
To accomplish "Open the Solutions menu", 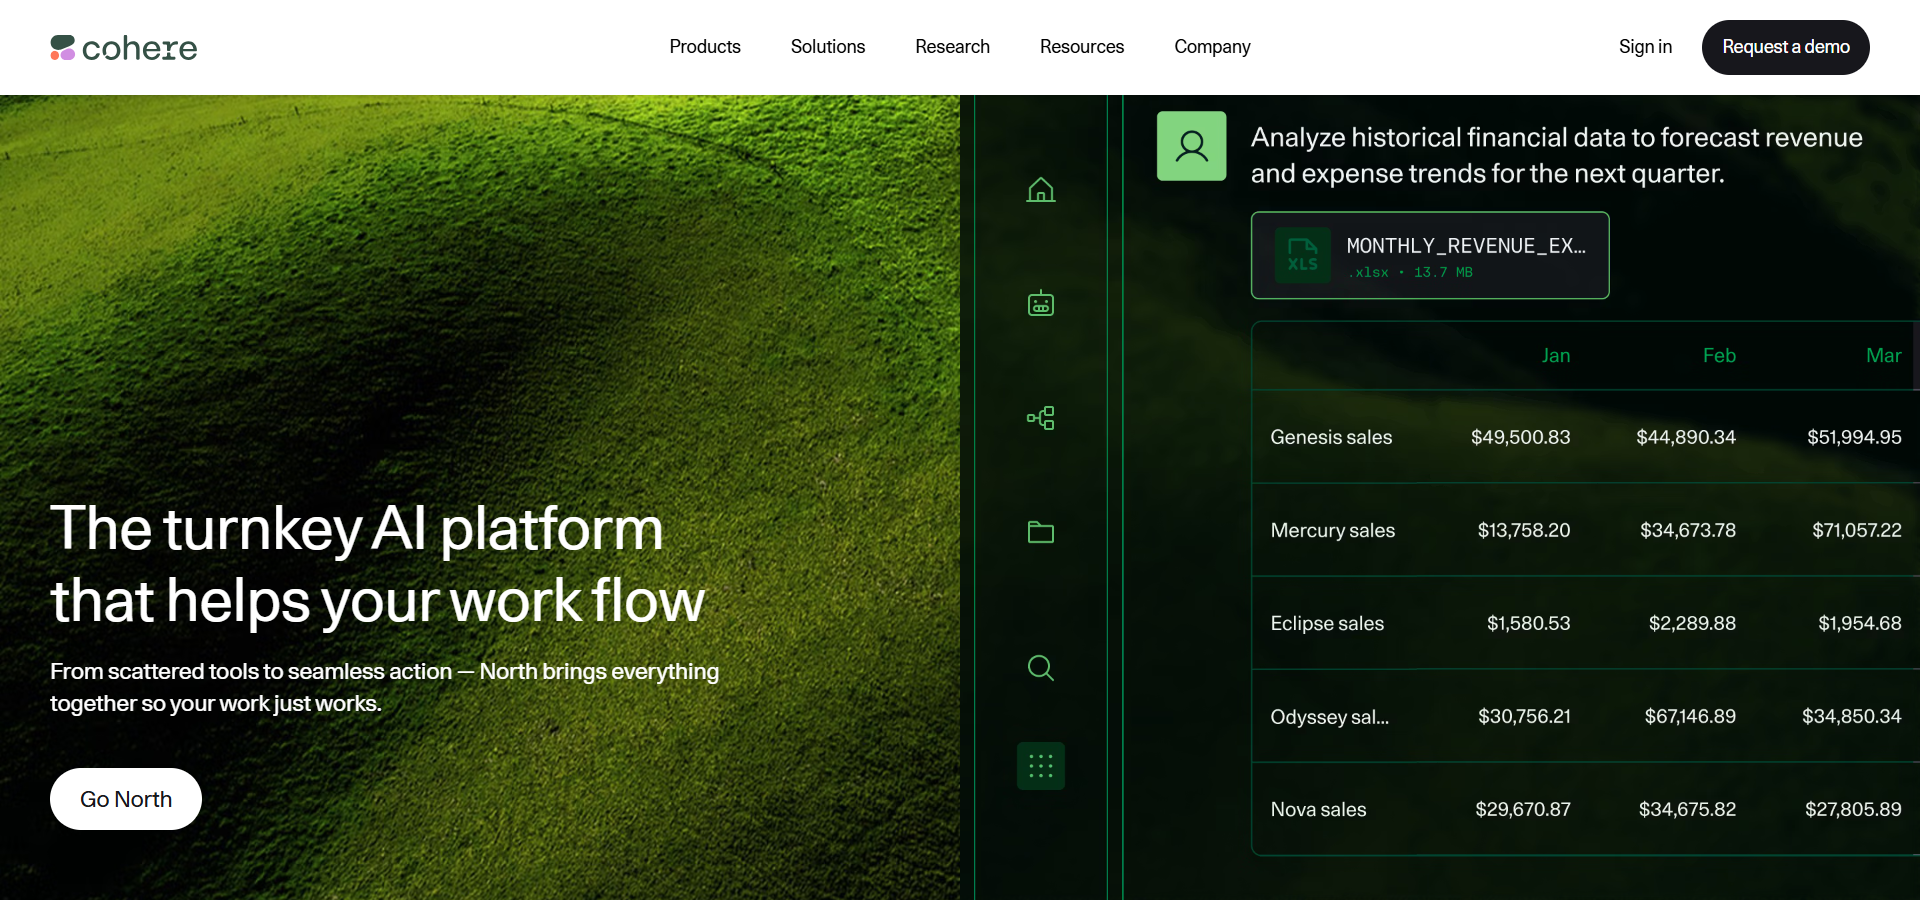I will tap(827, 47).
